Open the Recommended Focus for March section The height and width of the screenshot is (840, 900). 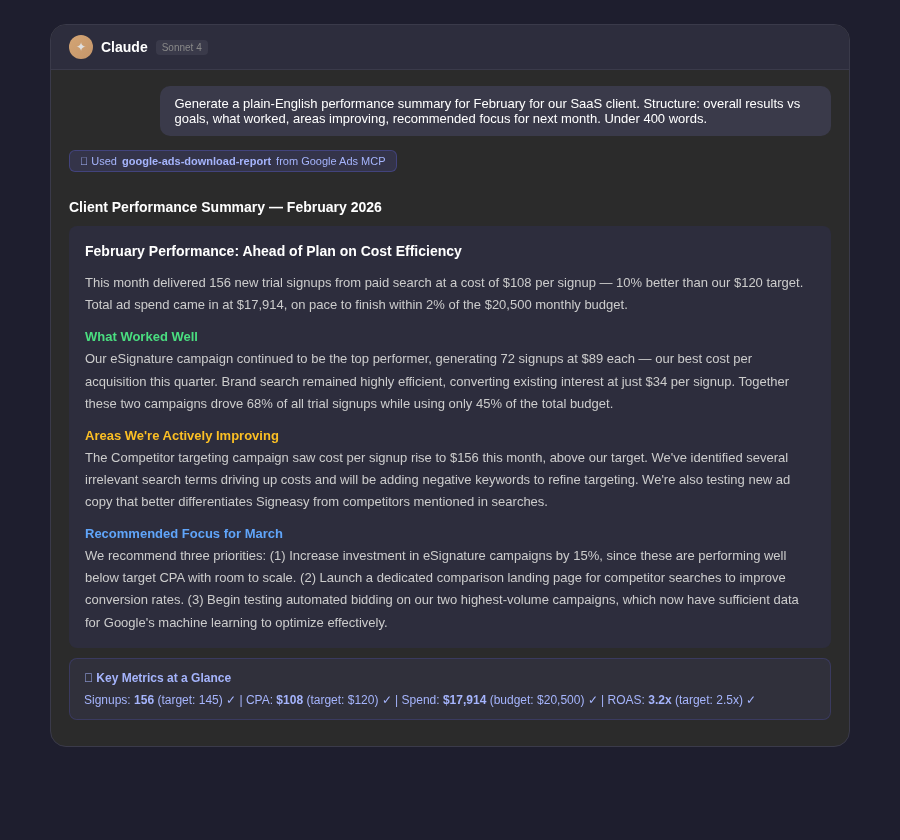pyautogui.click(x=184, y=533)
